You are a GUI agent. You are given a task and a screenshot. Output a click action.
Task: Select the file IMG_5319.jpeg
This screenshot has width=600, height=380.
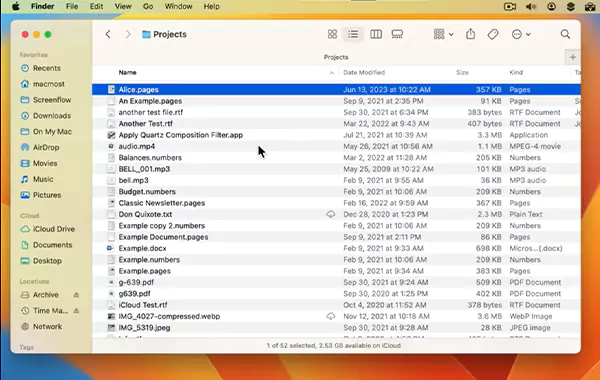pyautogui.click(x=144, y=328)
